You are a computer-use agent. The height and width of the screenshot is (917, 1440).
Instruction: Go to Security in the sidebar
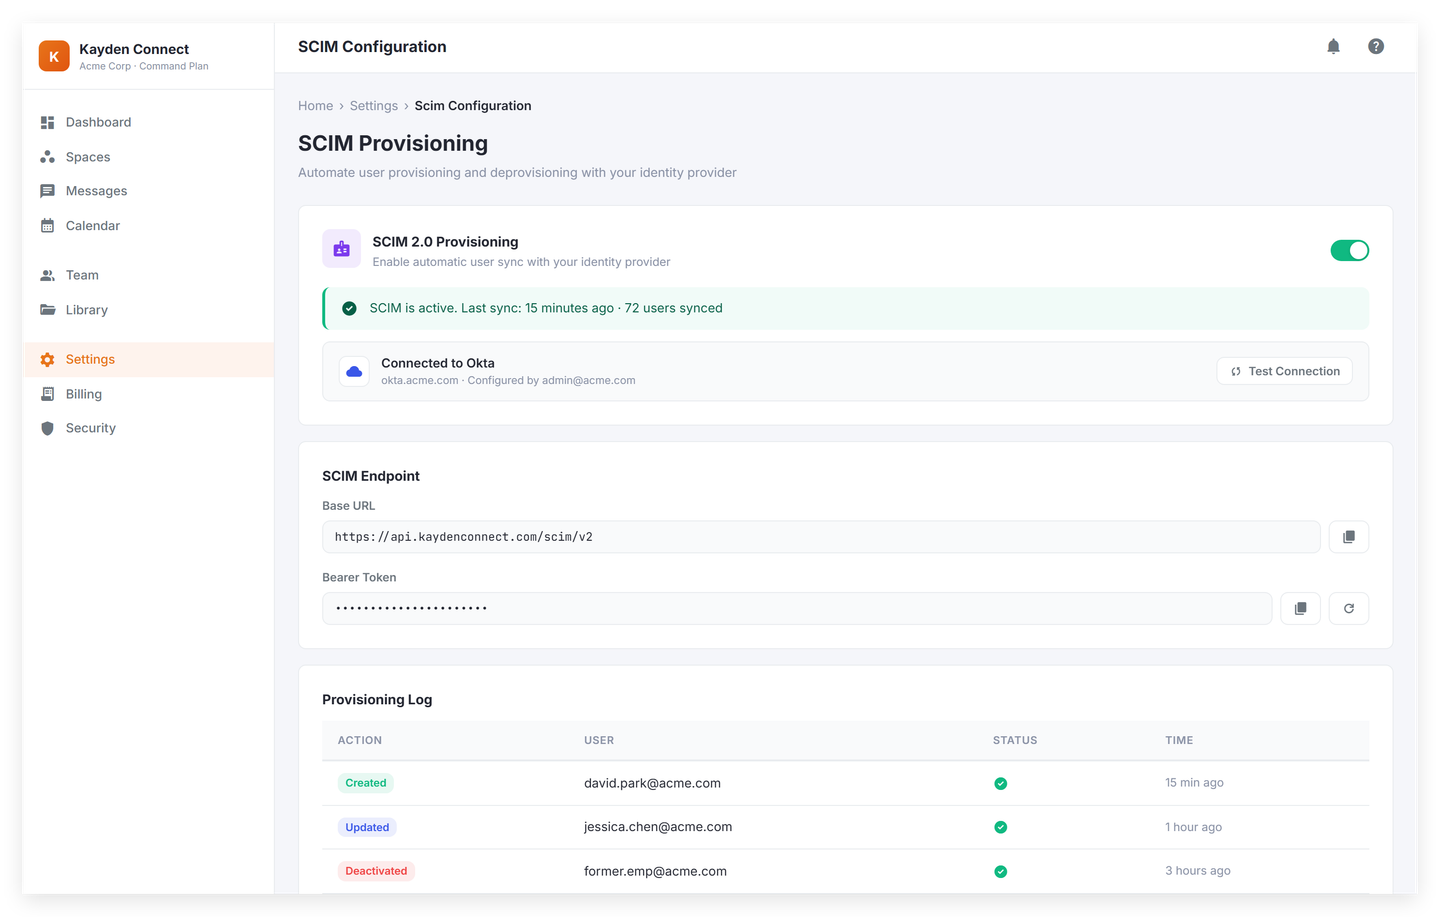[x=148, y=428]
